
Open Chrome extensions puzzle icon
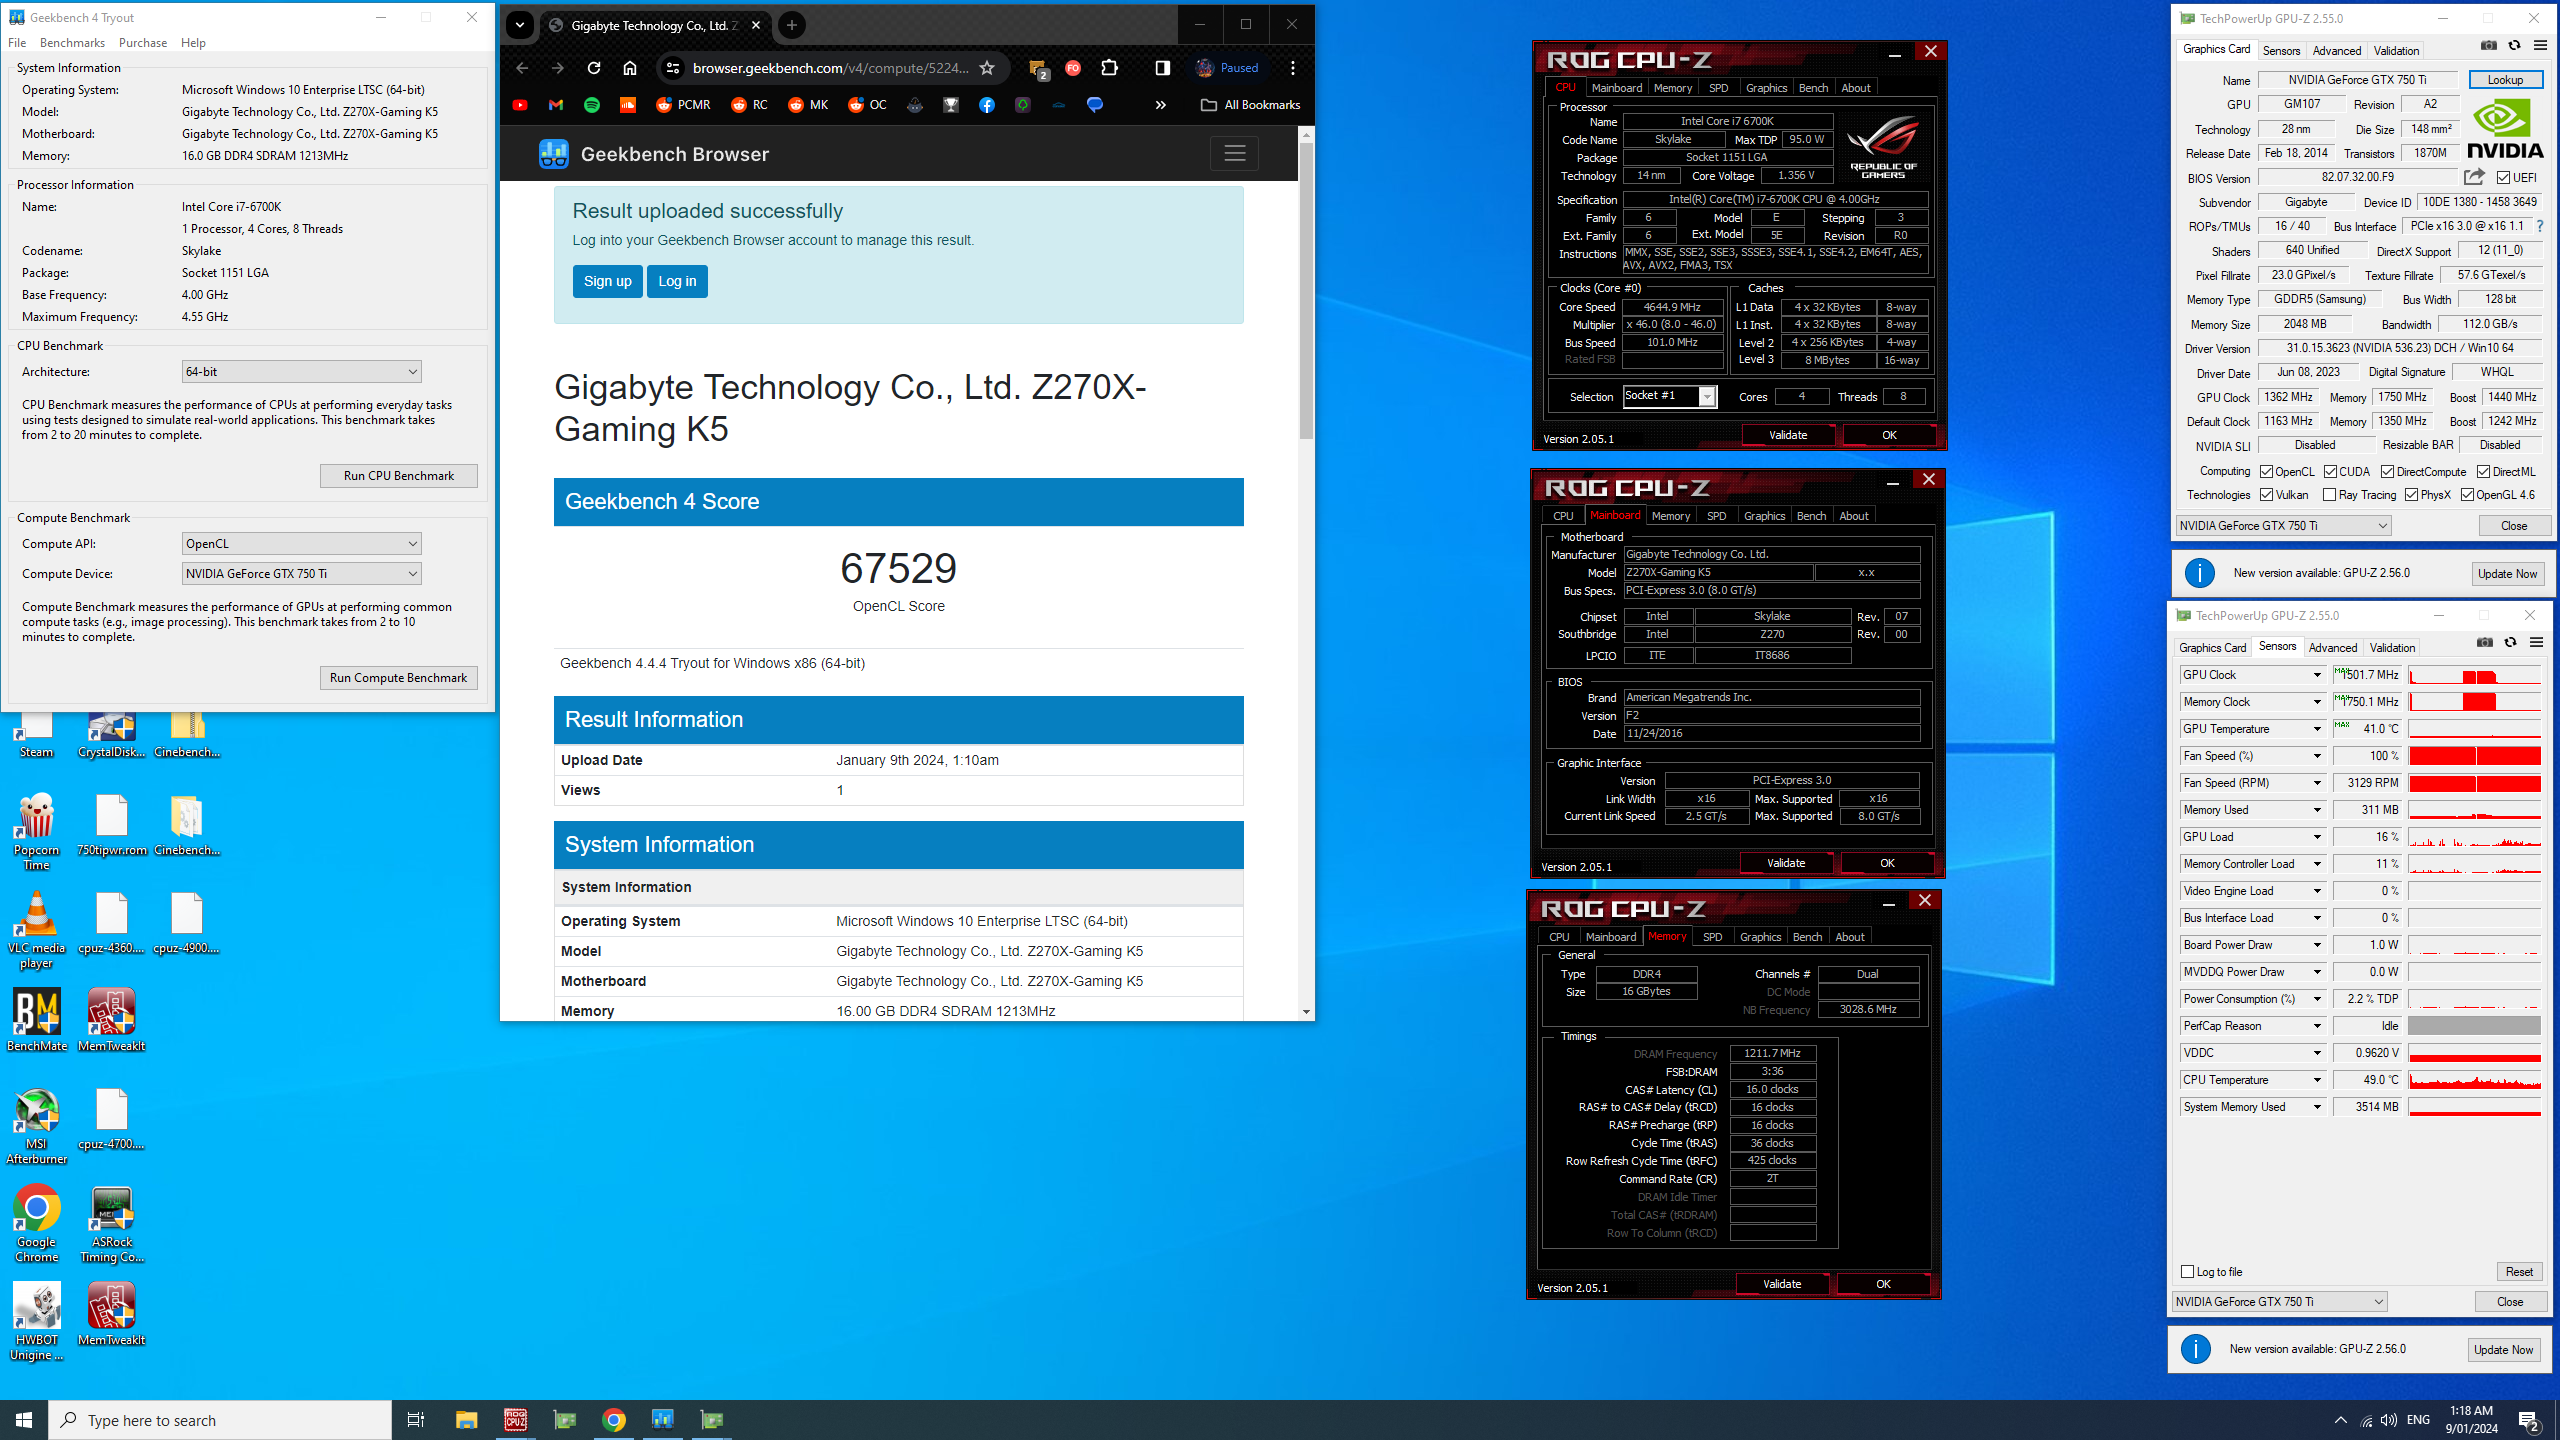[x=1109, y=68]
